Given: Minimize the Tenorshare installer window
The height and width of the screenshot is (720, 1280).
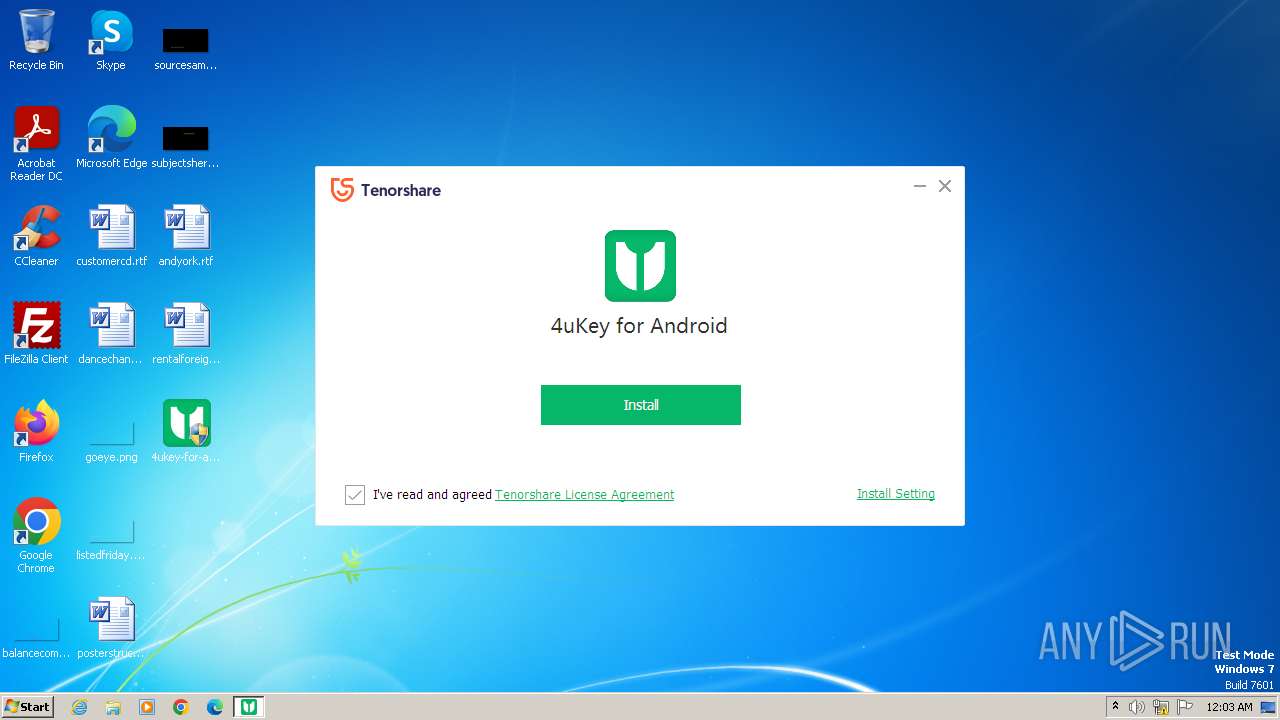Looking at the screenshot, I should [x=919, y=186].
